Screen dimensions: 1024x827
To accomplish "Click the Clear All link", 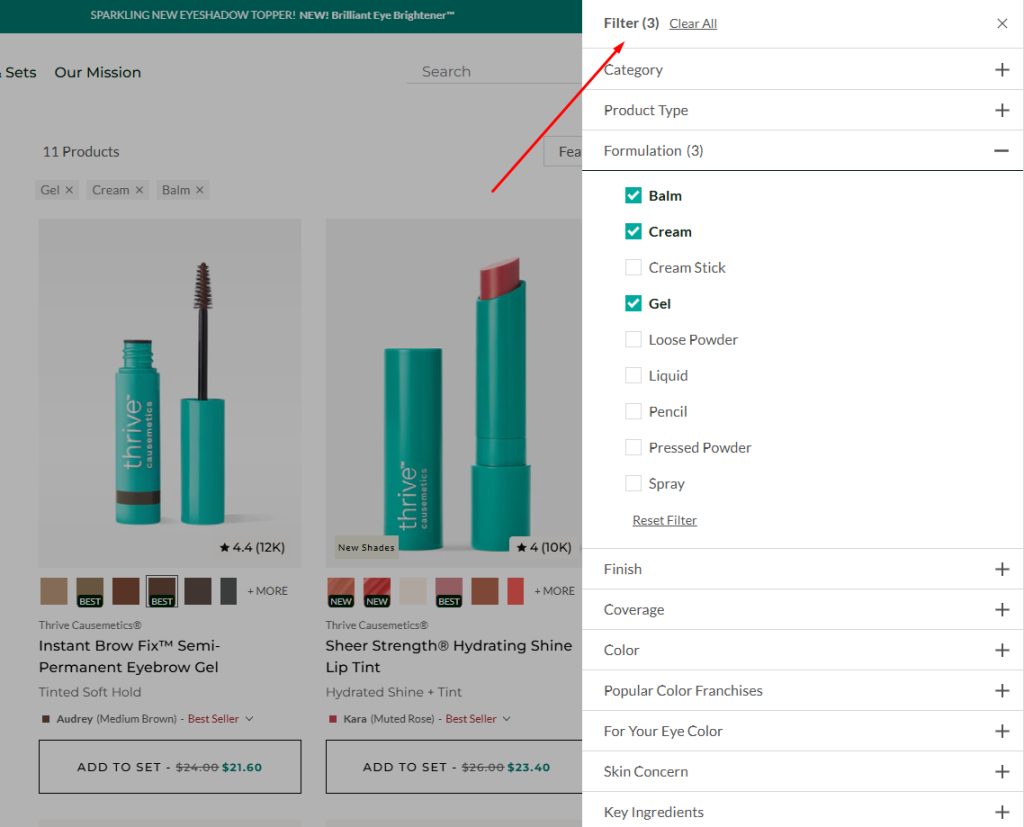I will click(x=693, y=24).
